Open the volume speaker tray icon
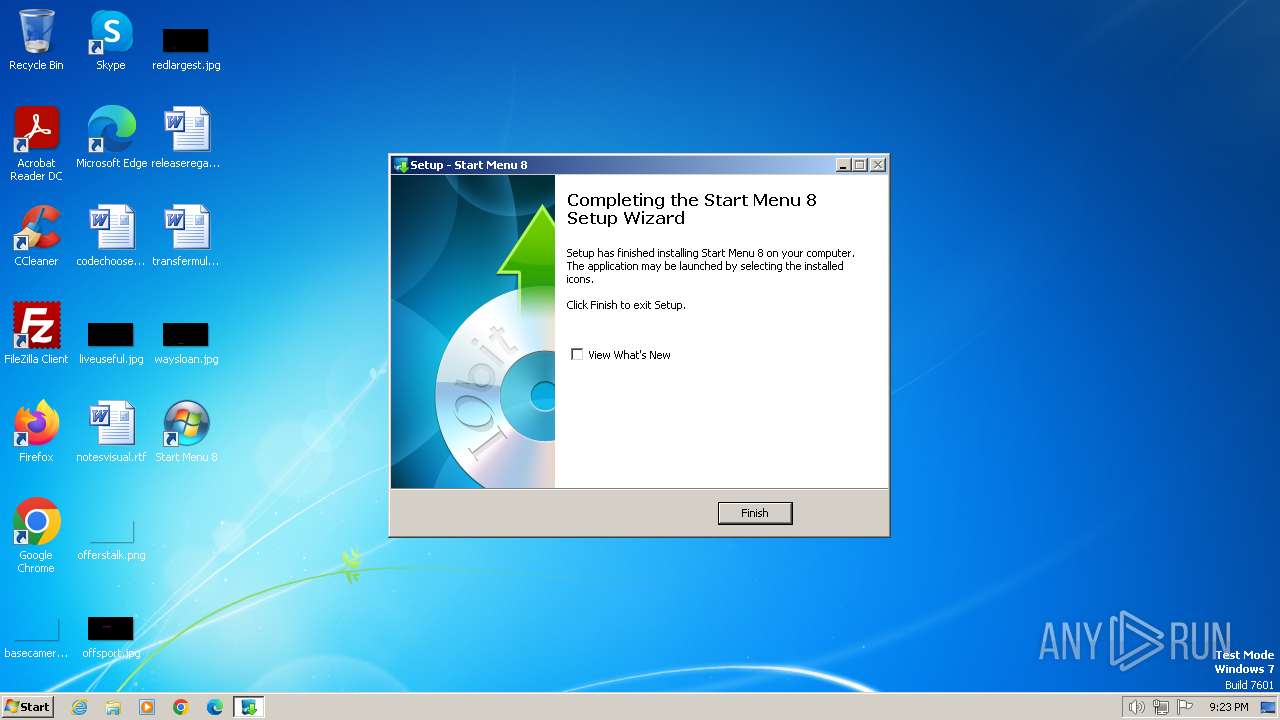Image resolution: width=1280 pixels, height=720 pixels. click(x=1136, y=707)
